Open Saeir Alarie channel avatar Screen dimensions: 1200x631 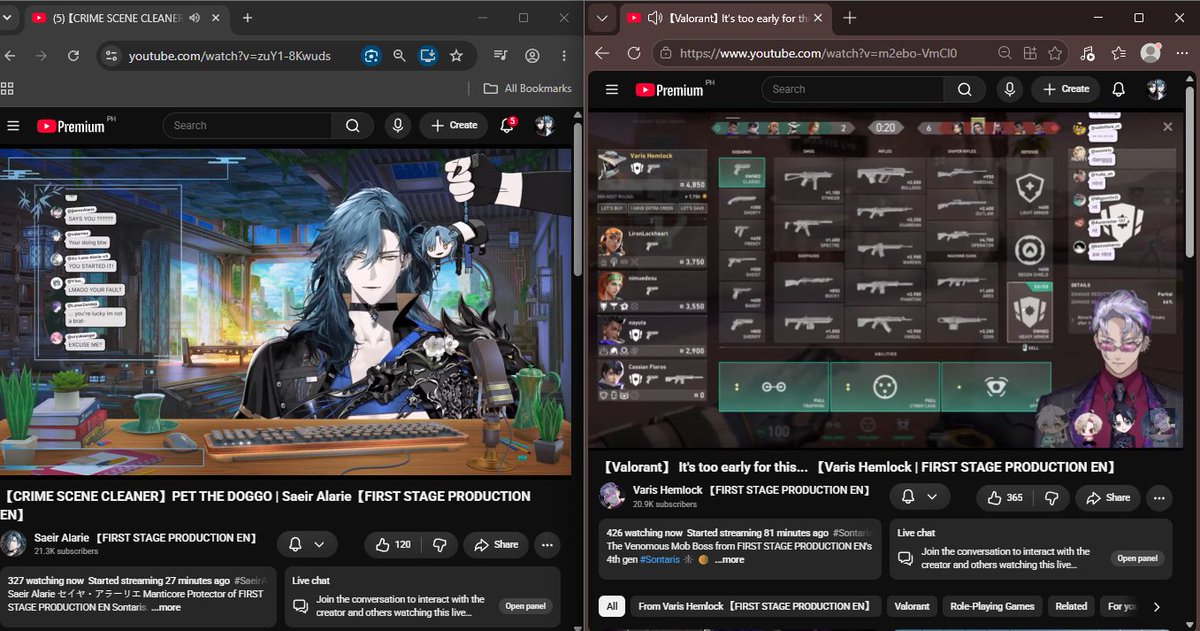(x=14, y=544)
